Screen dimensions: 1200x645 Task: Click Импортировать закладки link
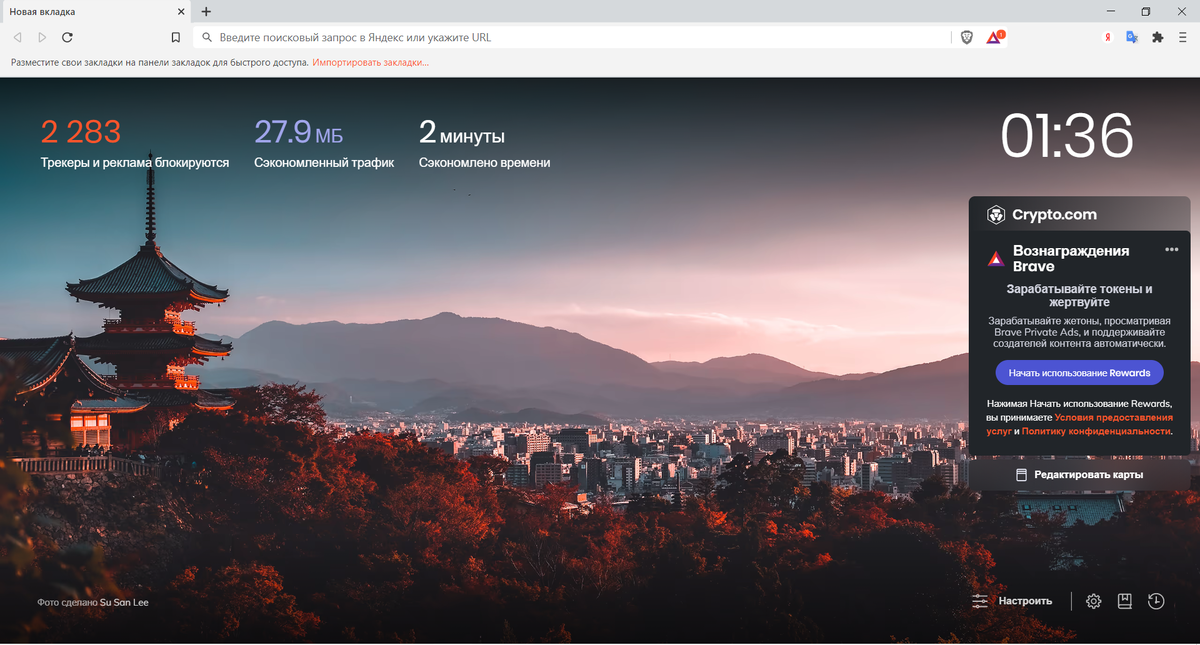371,62
